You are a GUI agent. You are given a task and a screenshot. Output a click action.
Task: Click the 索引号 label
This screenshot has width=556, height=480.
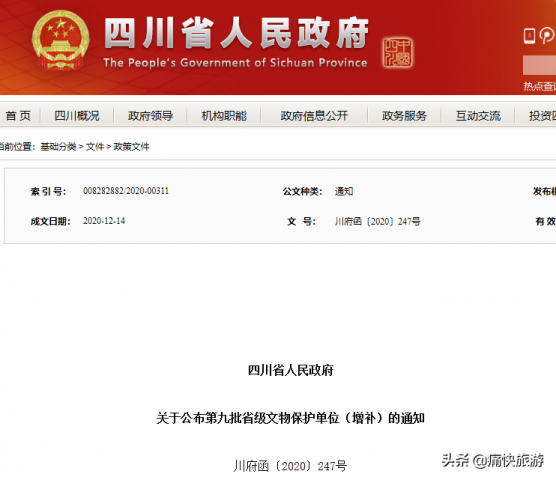click(x=48, y=191)
